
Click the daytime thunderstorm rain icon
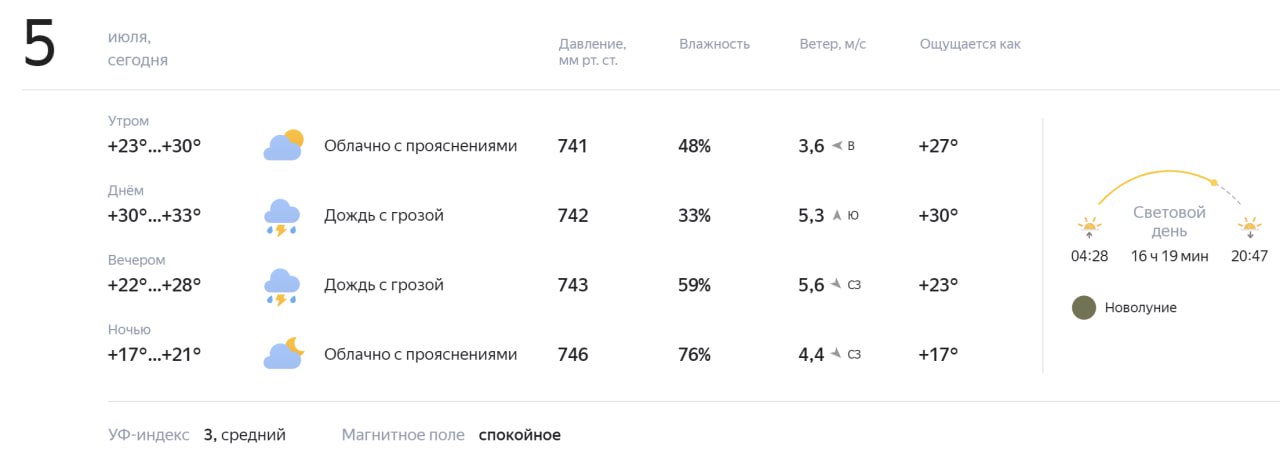tap(283, 216)
